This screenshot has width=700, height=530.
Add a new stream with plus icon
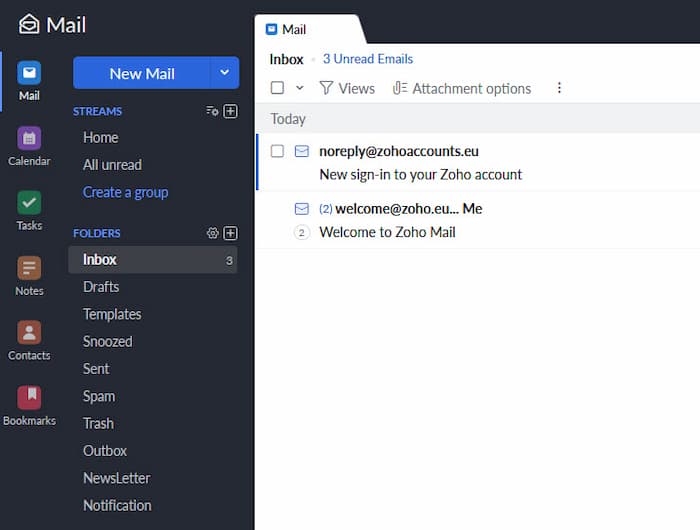[231, 111]
